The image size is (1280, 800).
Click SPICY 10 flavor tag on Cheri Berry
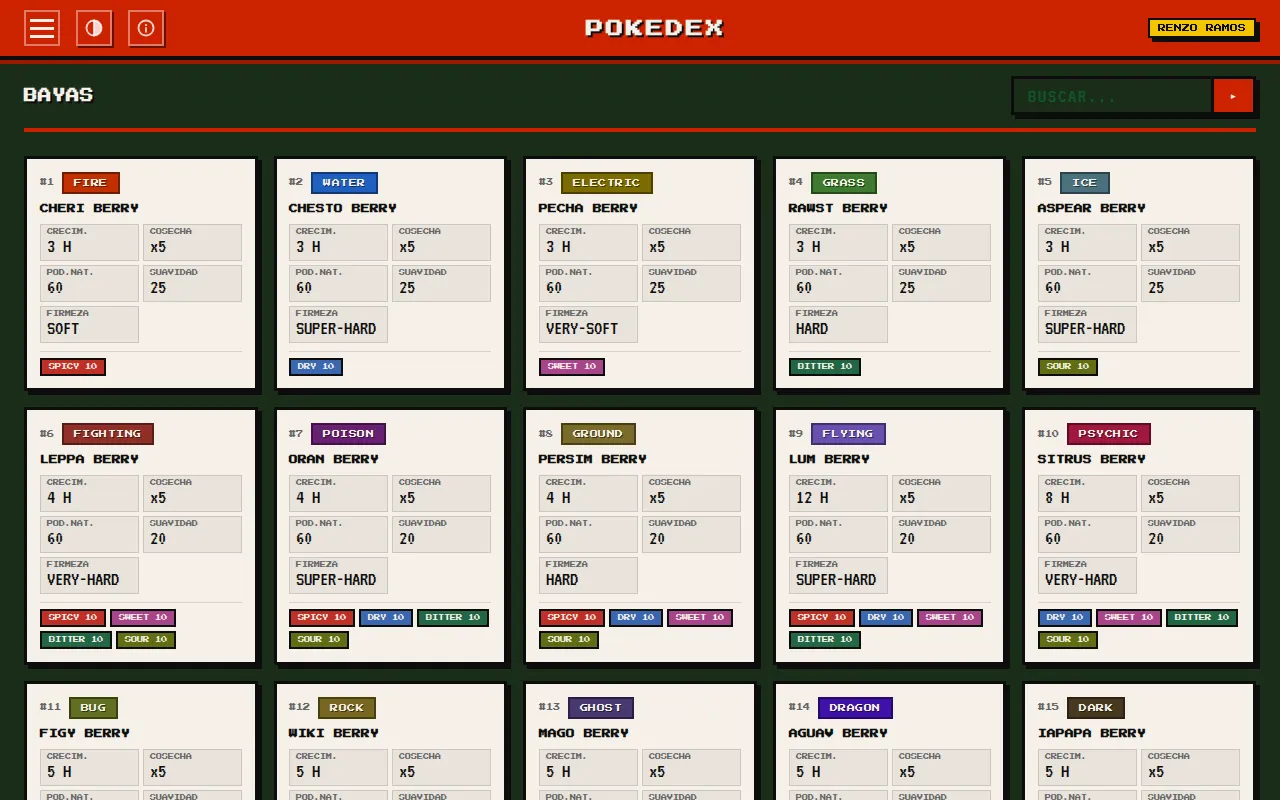tap(73, 367)
